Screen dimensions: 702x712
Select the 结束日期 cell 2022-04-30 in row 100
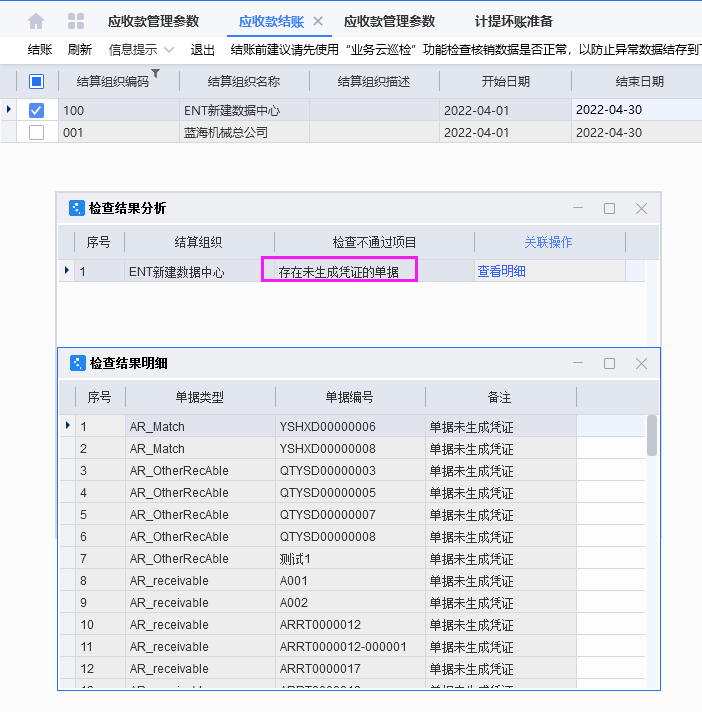click(609, 110)
